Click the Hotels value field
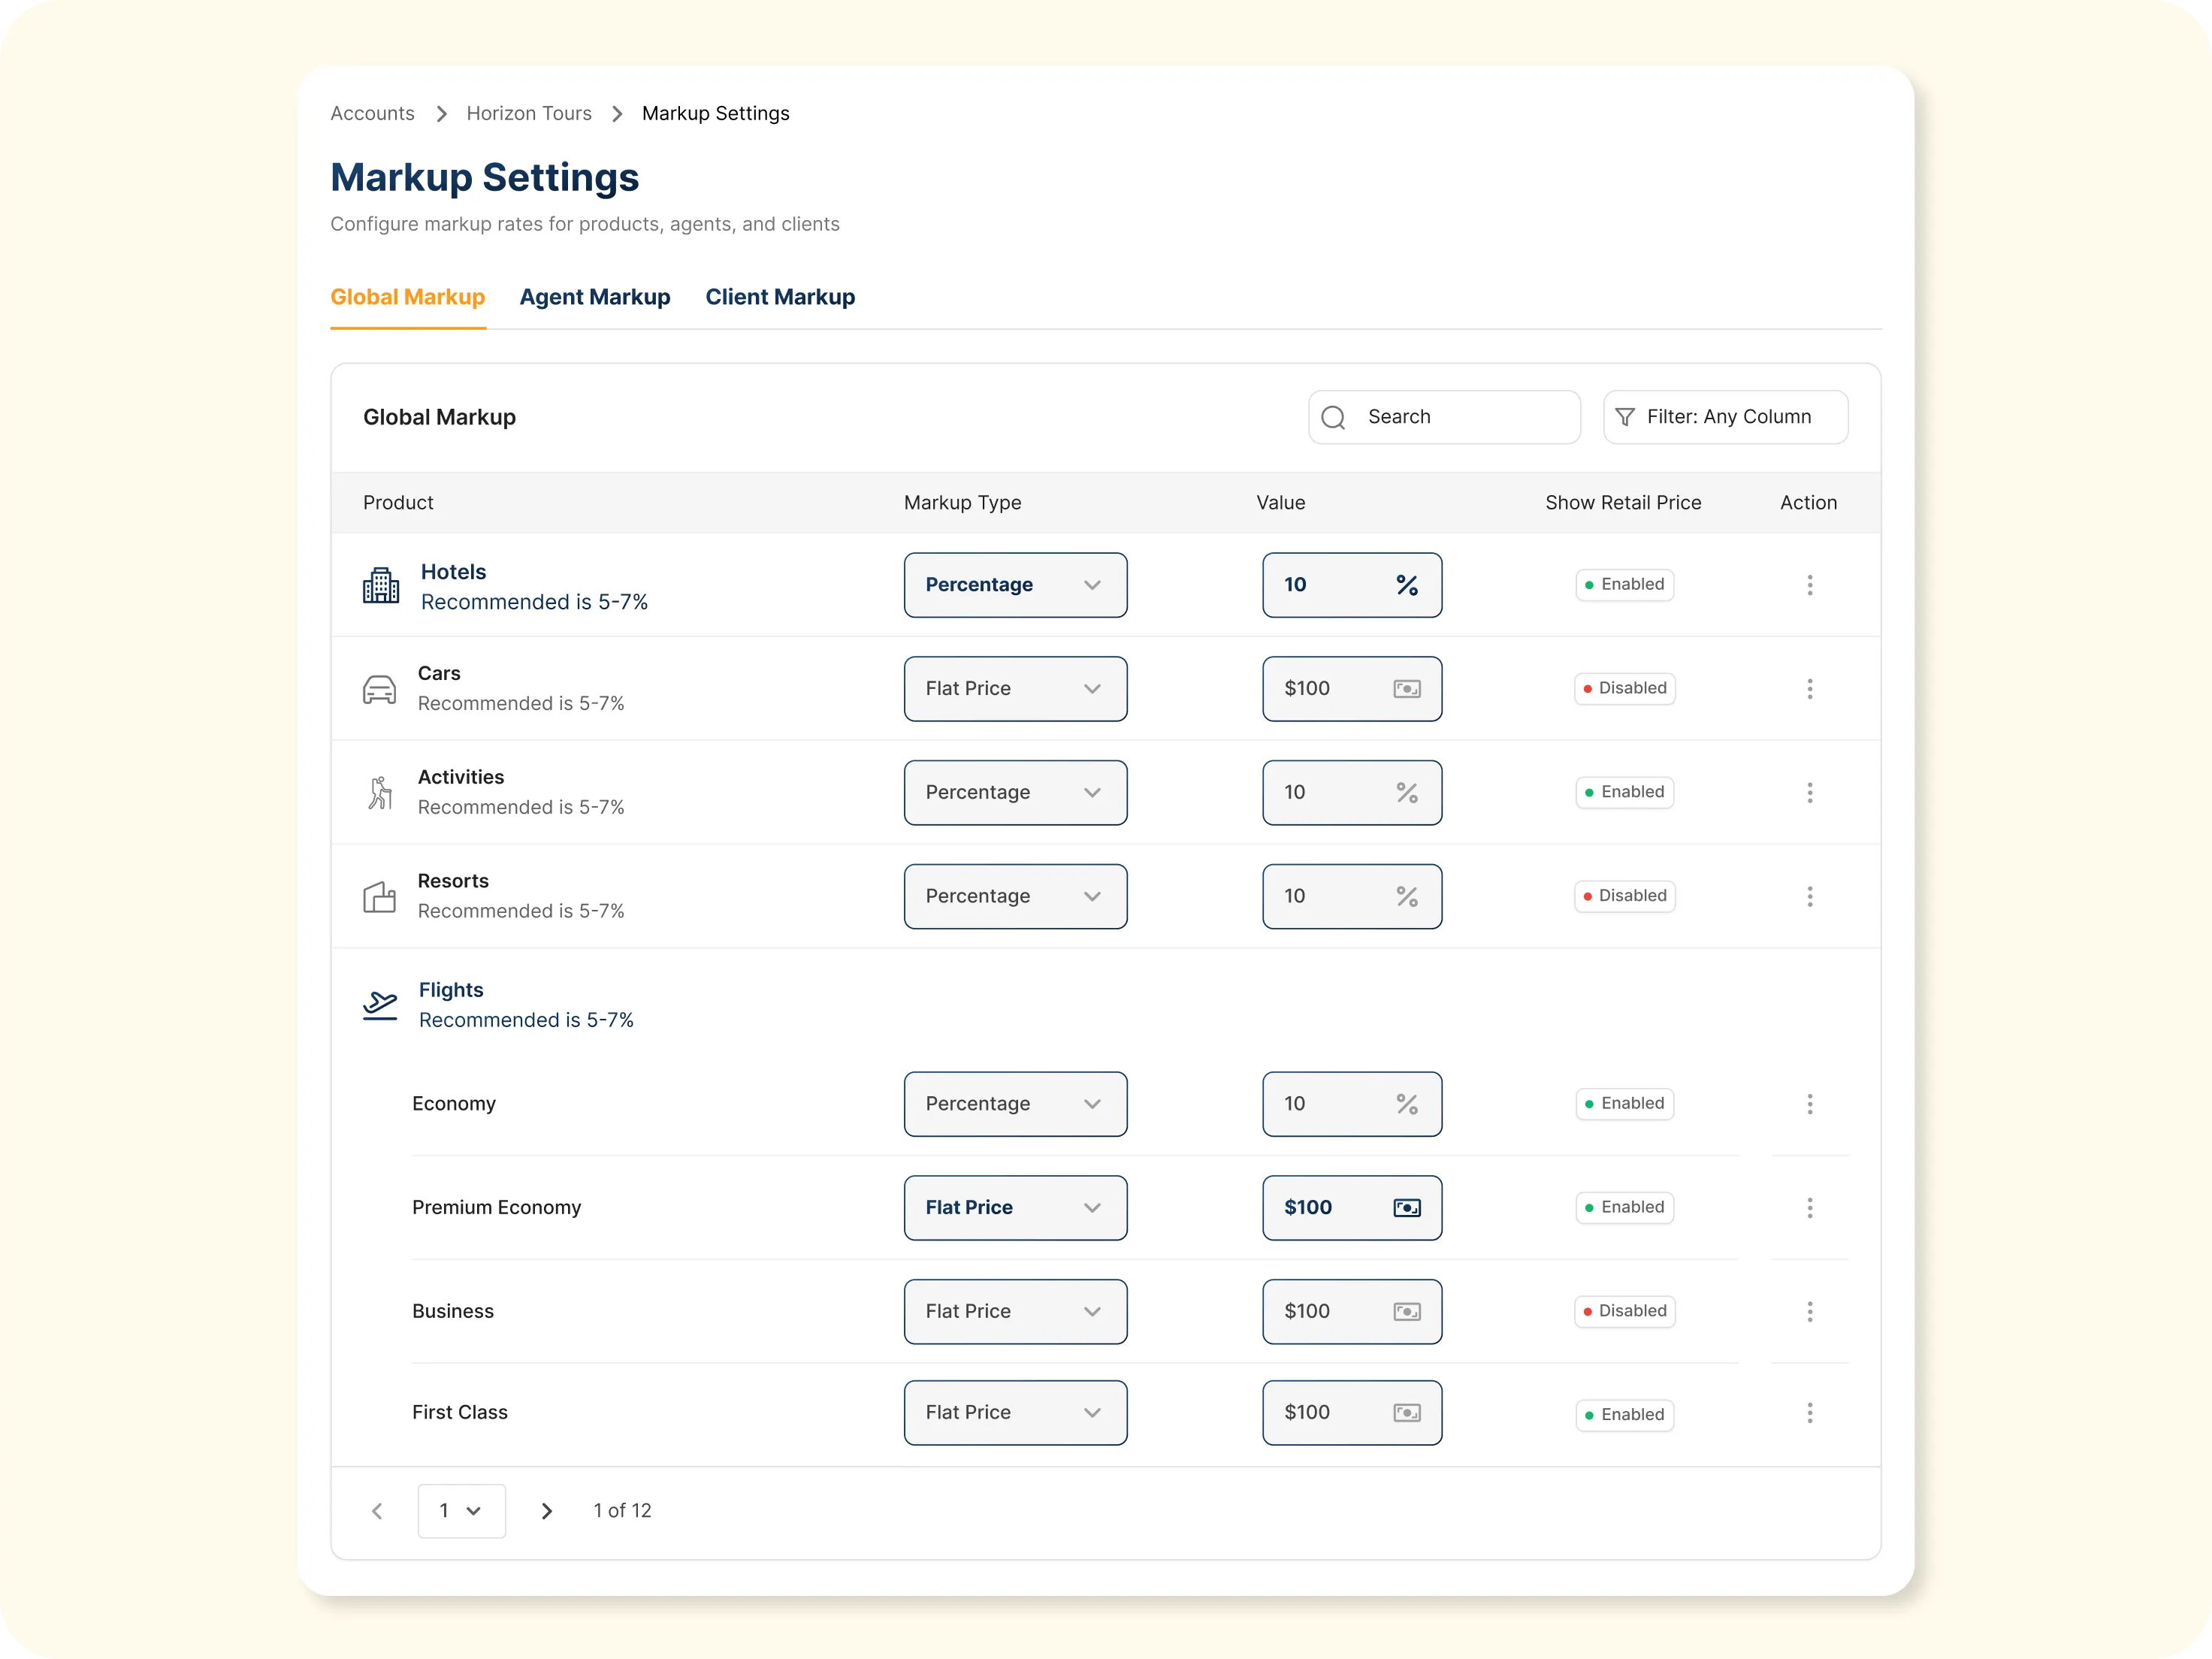This screenshot has width=2212, height=1659. pos(1352,585)
